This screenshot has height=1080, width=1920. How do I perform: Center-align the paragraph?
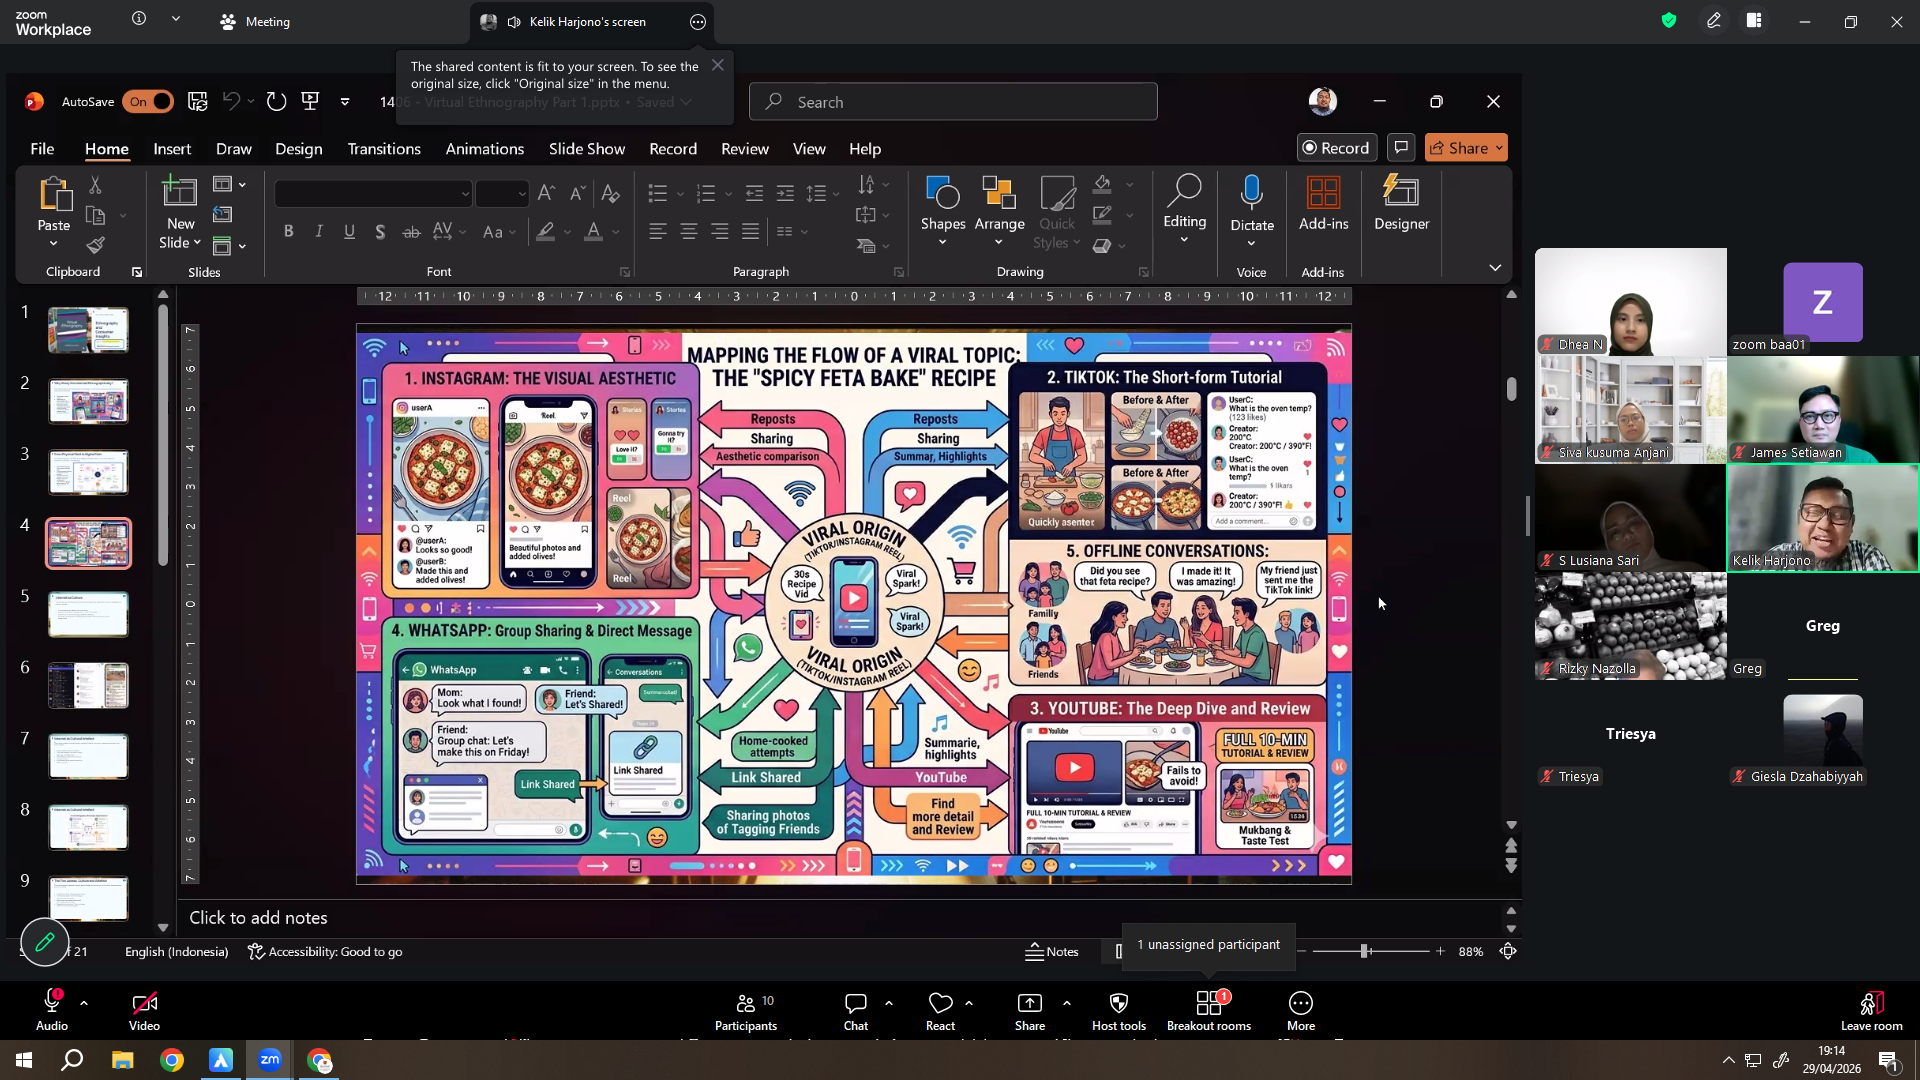(689, 232)
